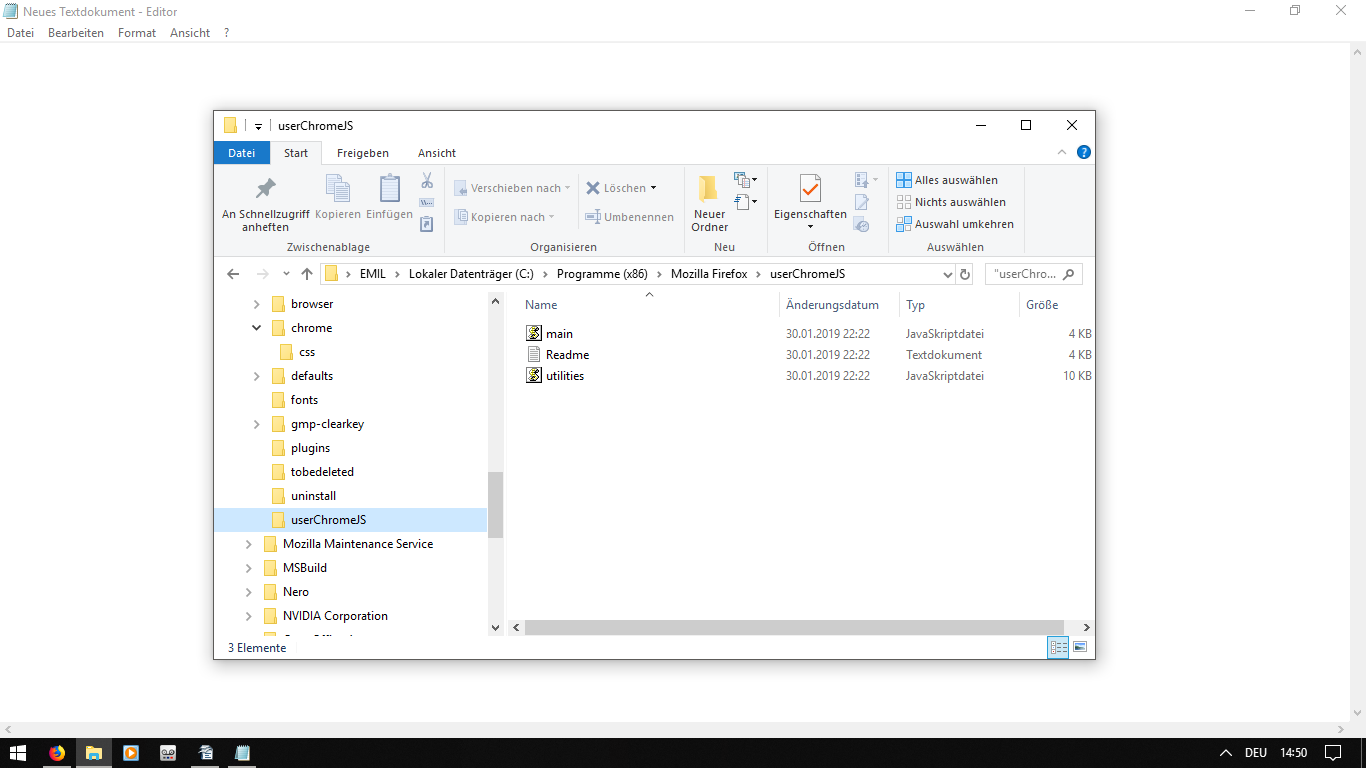Click the pin to Schnellzugriff icon
Image resolution: width=1366 pixels, height=768 pixels.
pyautogui.click(x=265, y=189)
